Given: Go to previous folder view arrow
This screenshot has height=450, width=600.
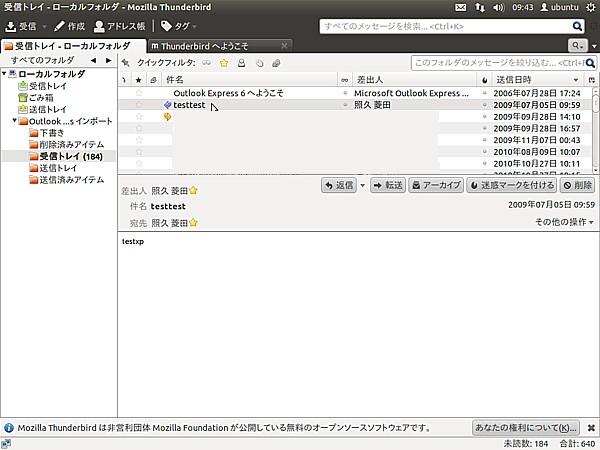Looking at the screenshot, I should (93, 60).
